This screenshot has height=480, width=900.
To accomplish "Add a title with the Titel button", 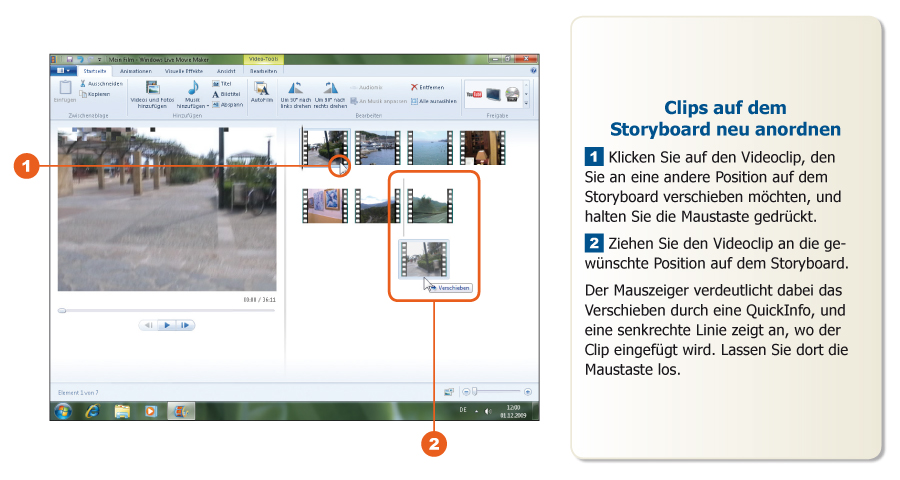I will (223, 84).
